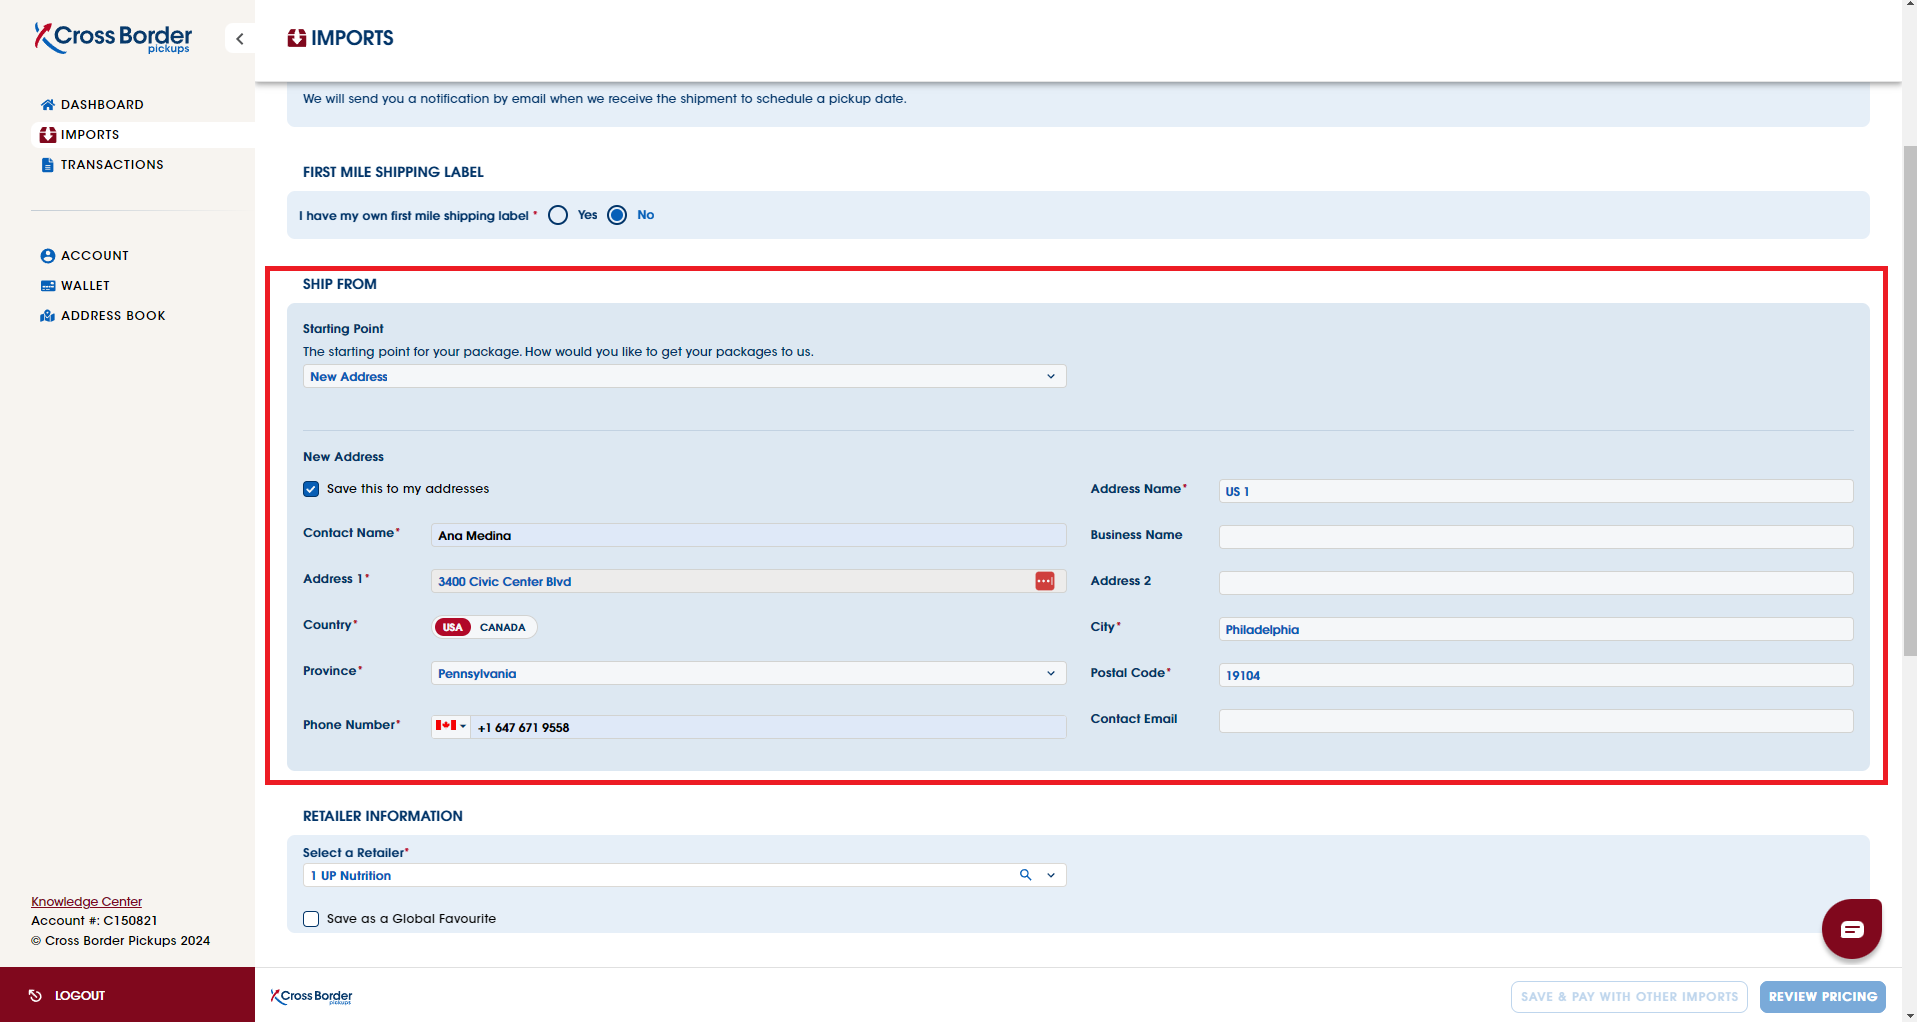
Task: Click the Cross Border Pickups logo
Action: point(113,38)
